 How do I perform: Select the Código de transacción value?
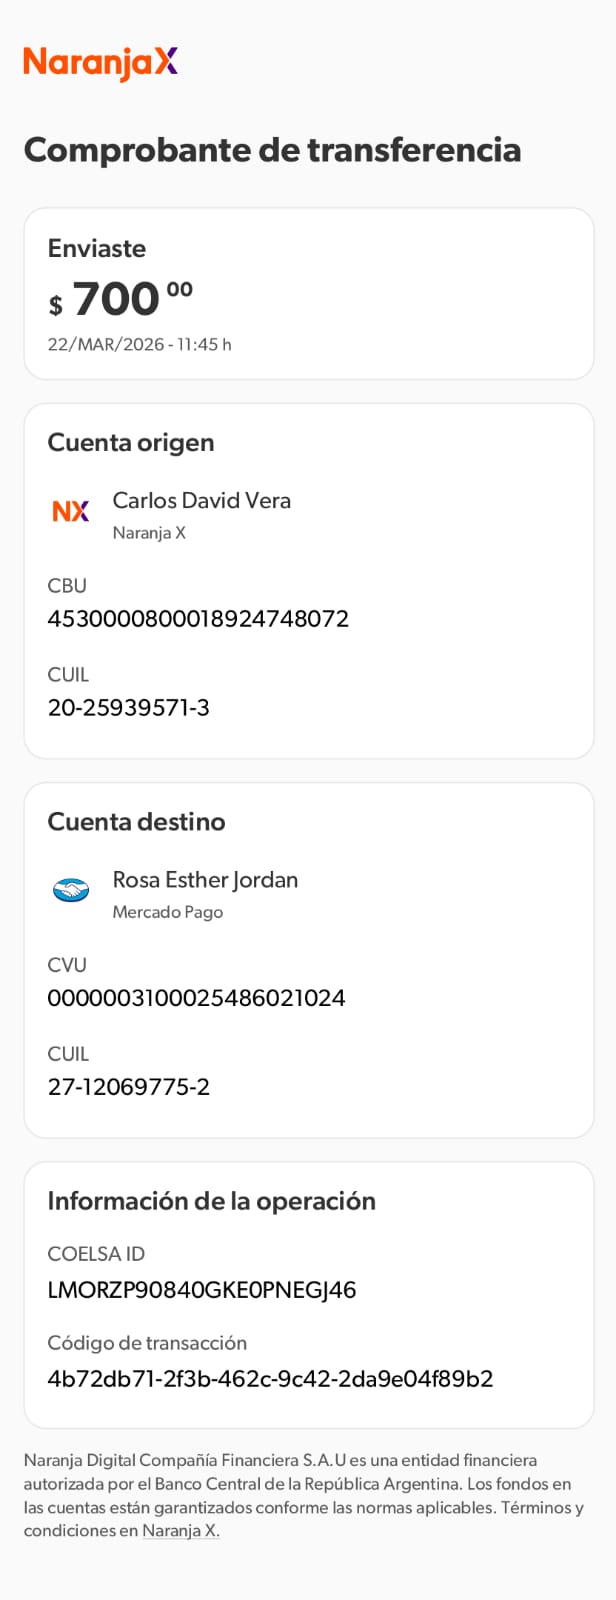[270, 1378]
